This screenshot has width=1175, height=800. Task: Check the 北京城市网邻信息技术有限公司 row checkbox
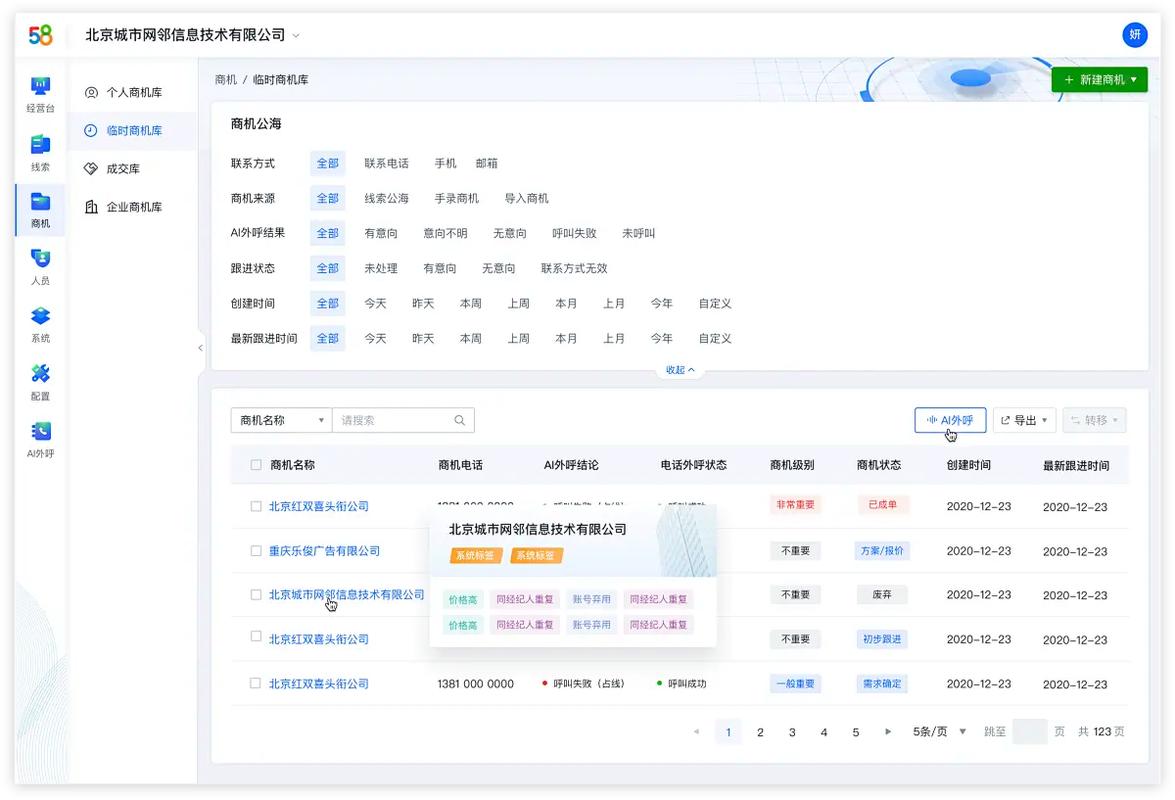pyautogui.click(x=256, y=595)
